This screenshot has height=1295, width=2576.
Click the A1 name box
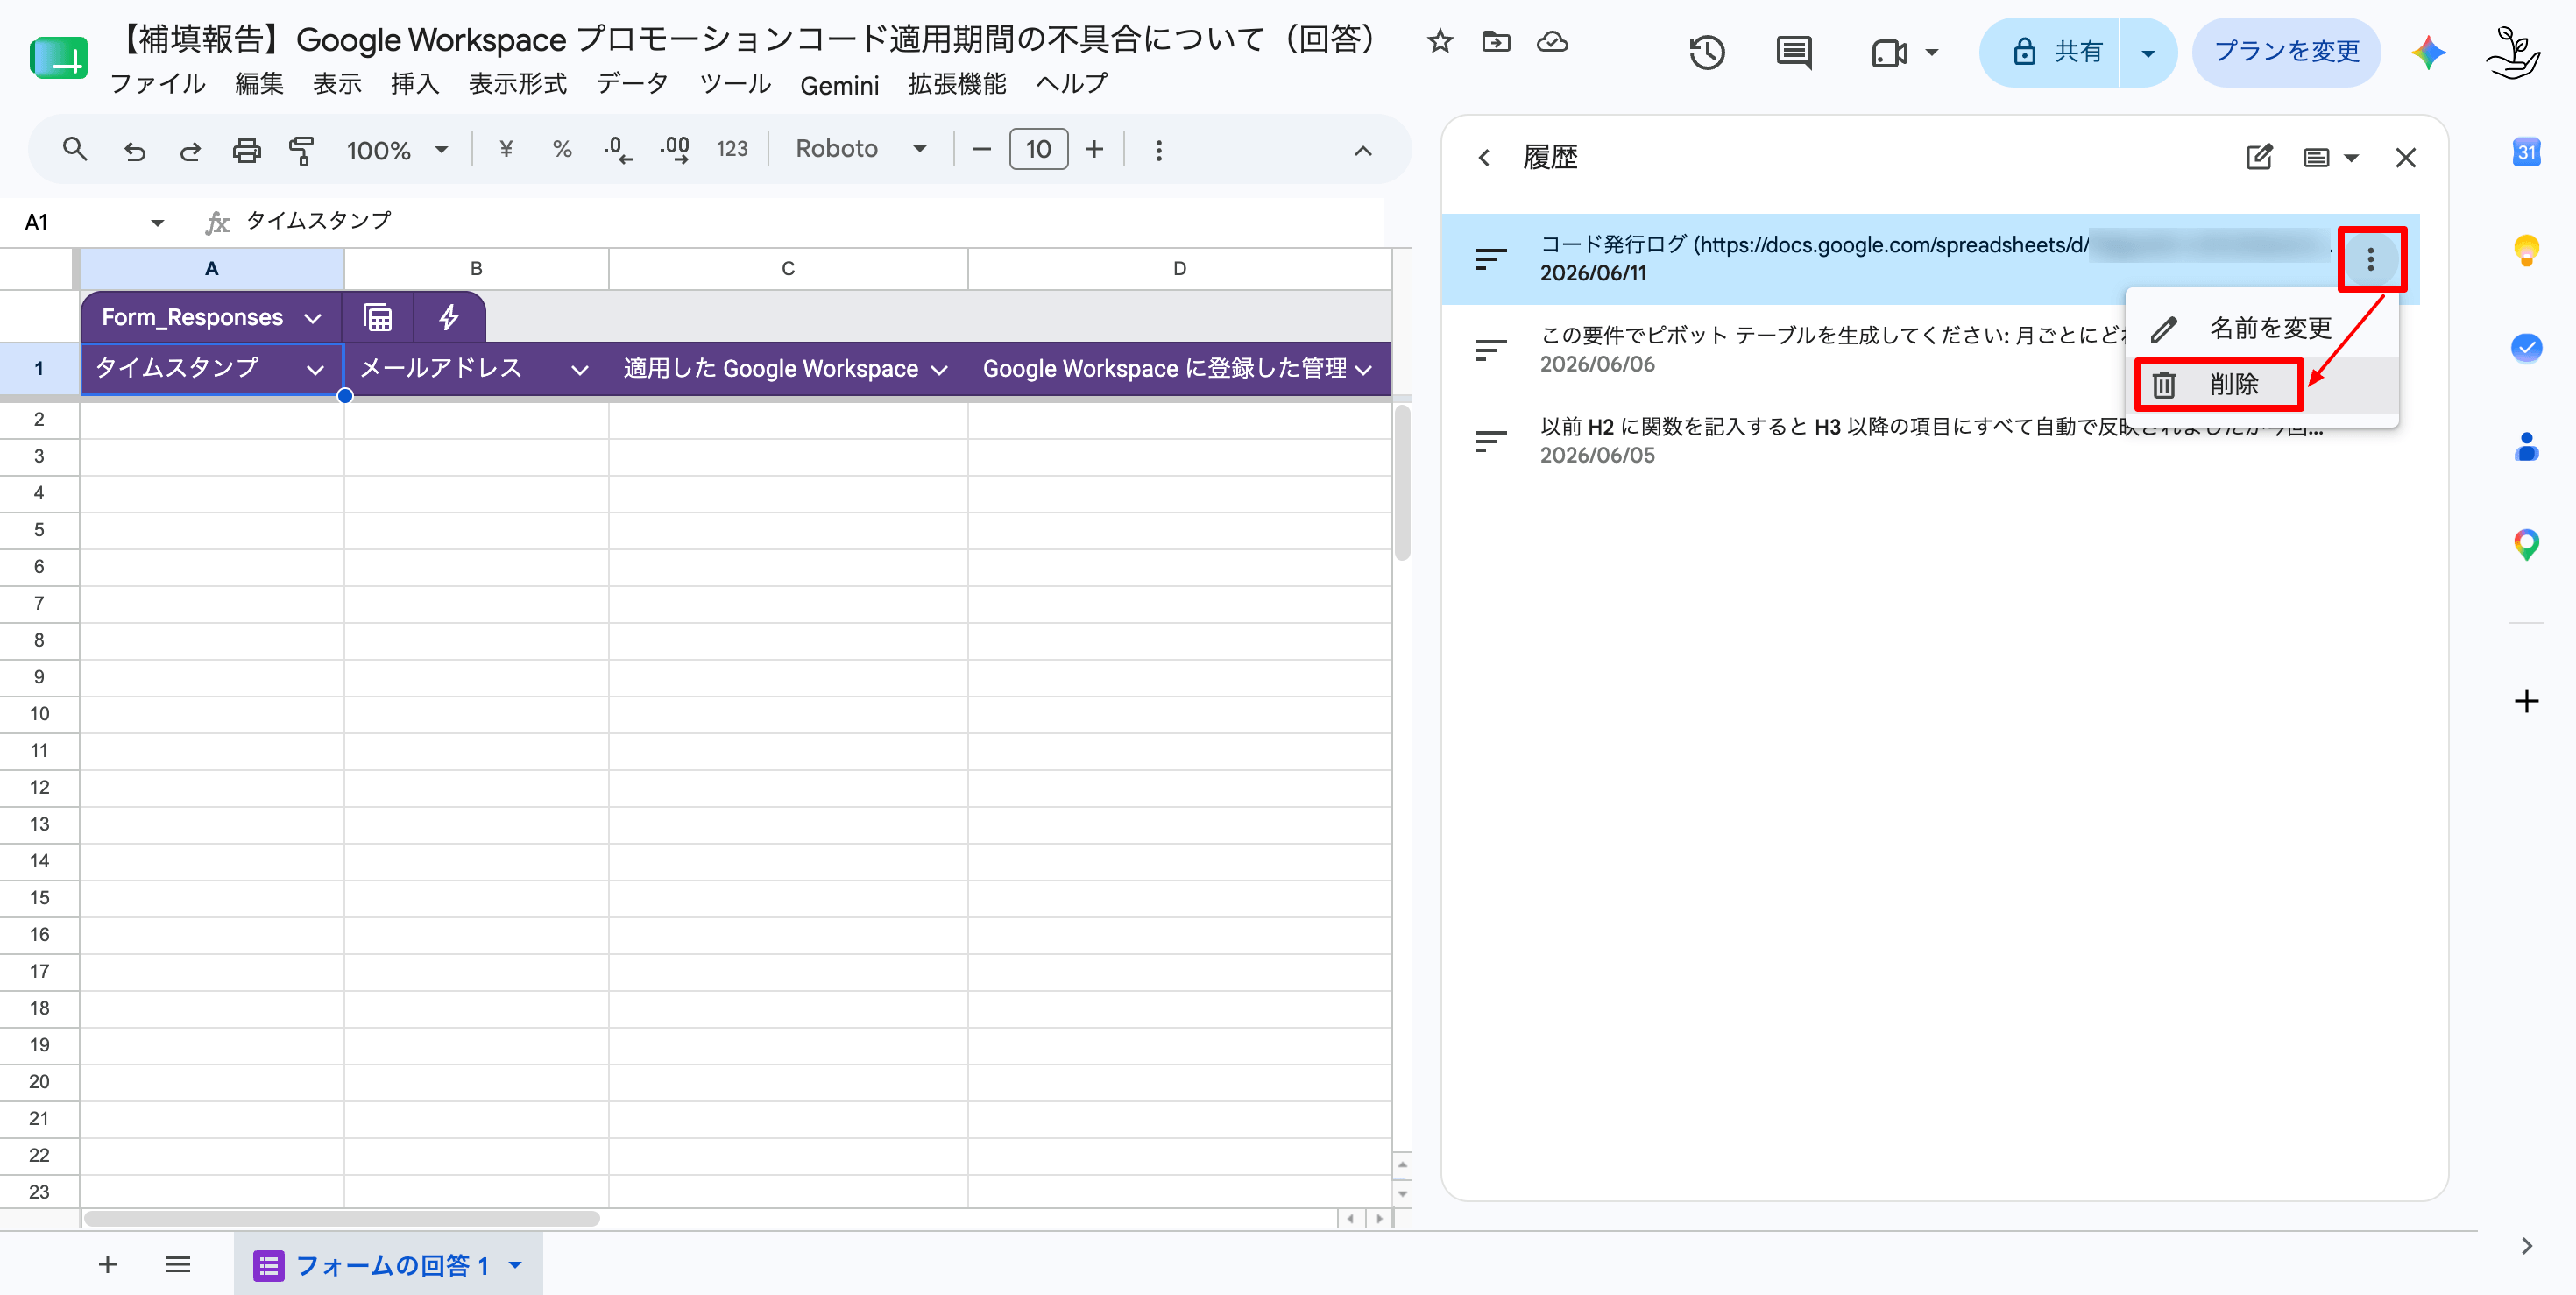point(93,222)
